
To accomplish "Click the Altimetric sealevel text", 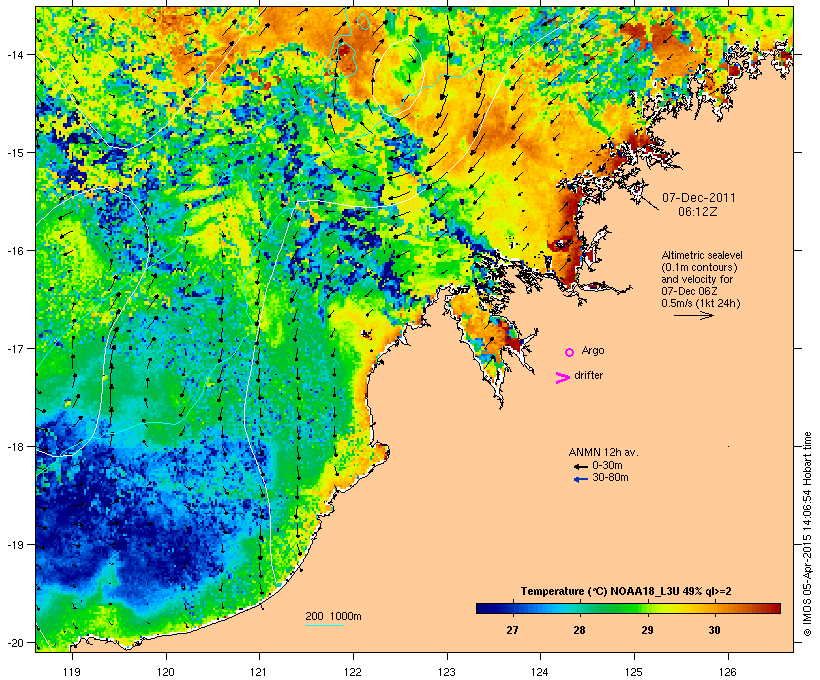I will pyautogui.click(x=702, y=255).
